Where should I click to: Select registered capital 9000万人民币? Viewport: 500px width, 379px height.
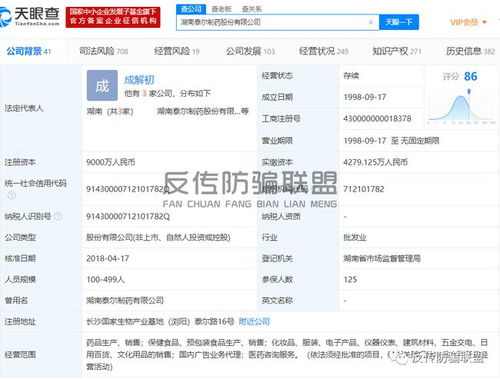[111, 162]
